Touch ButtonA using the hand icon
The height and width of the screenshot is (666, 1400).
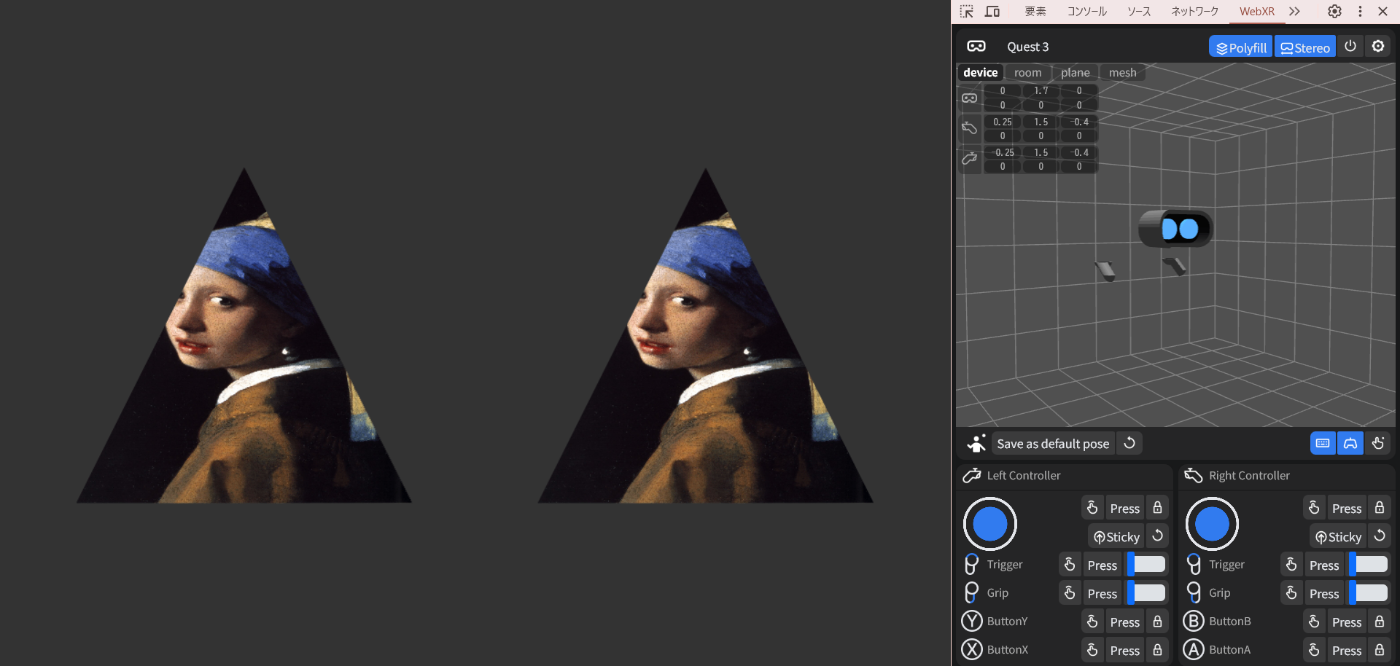tap(1315, 649)
